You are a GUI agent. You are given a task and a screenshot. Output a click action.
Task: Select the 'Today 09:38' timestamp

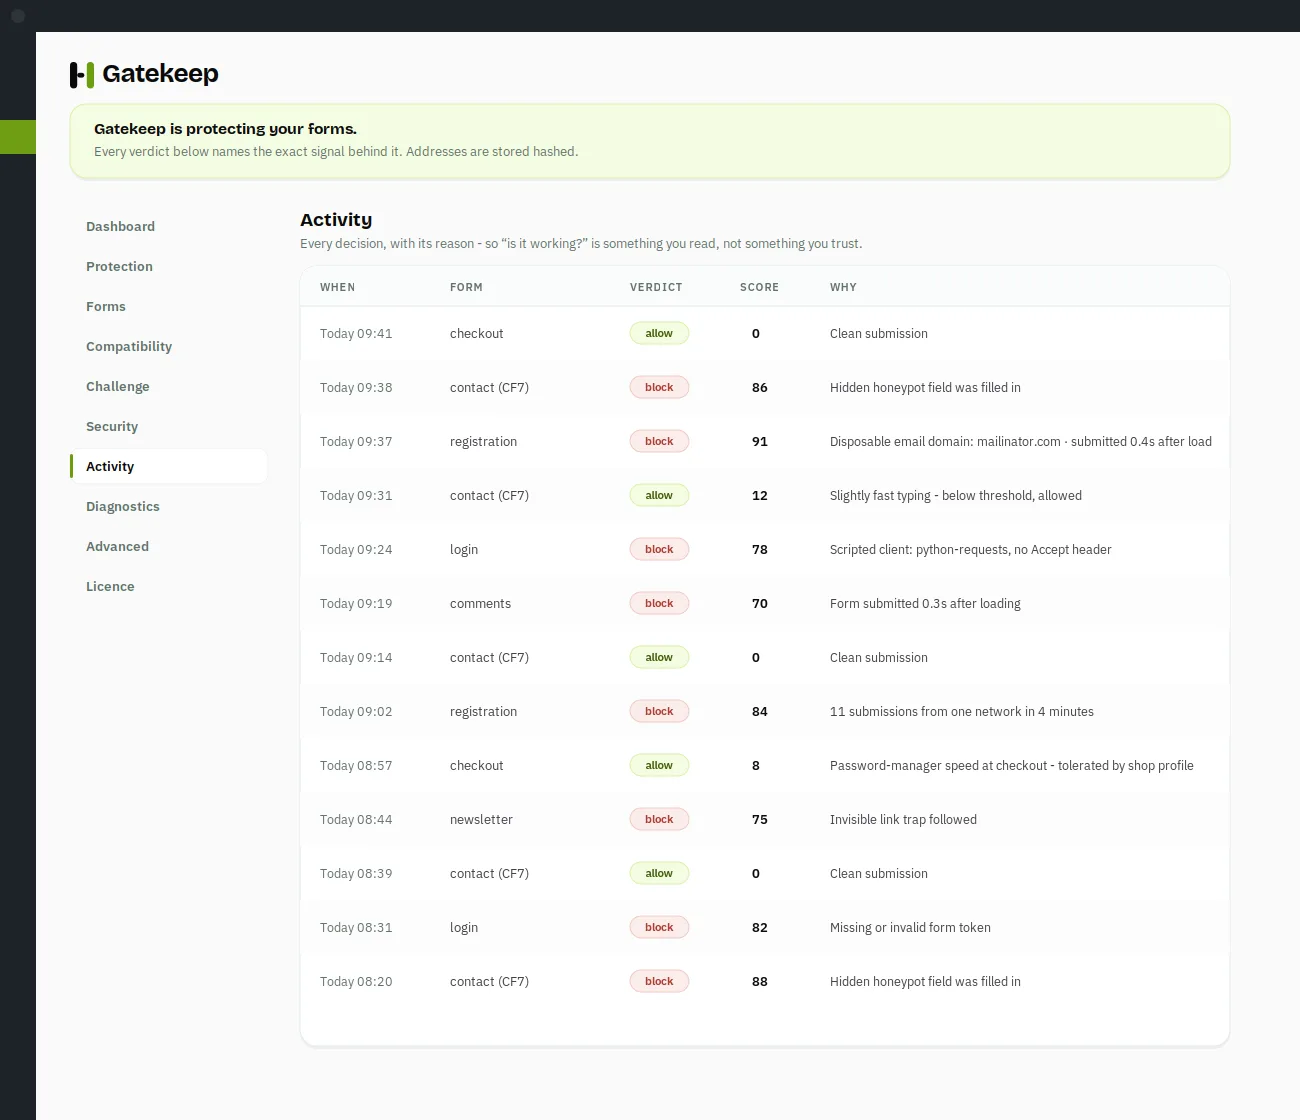[356, 388]
